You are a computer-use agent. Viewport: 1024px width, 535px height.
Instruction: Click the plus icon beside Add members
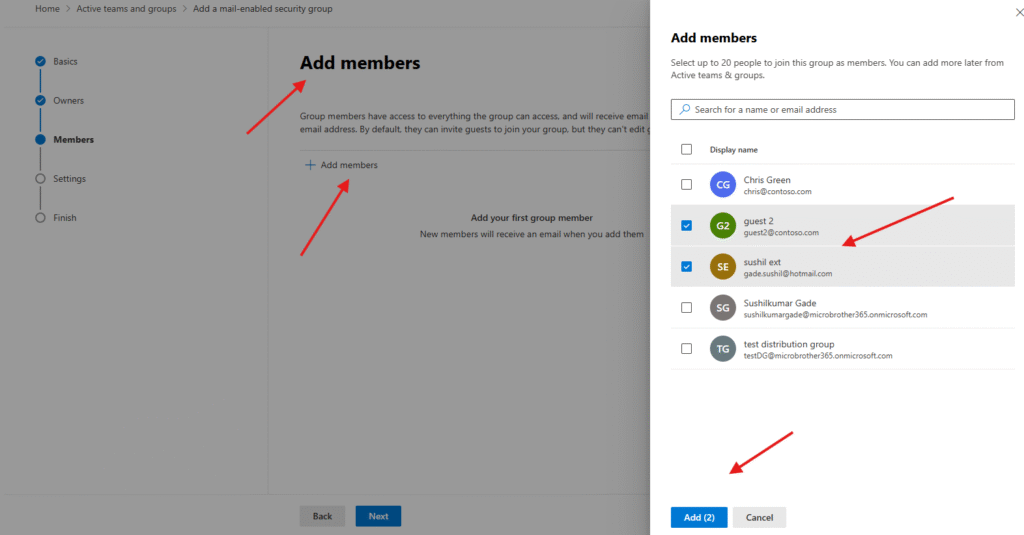pos(310,165)
